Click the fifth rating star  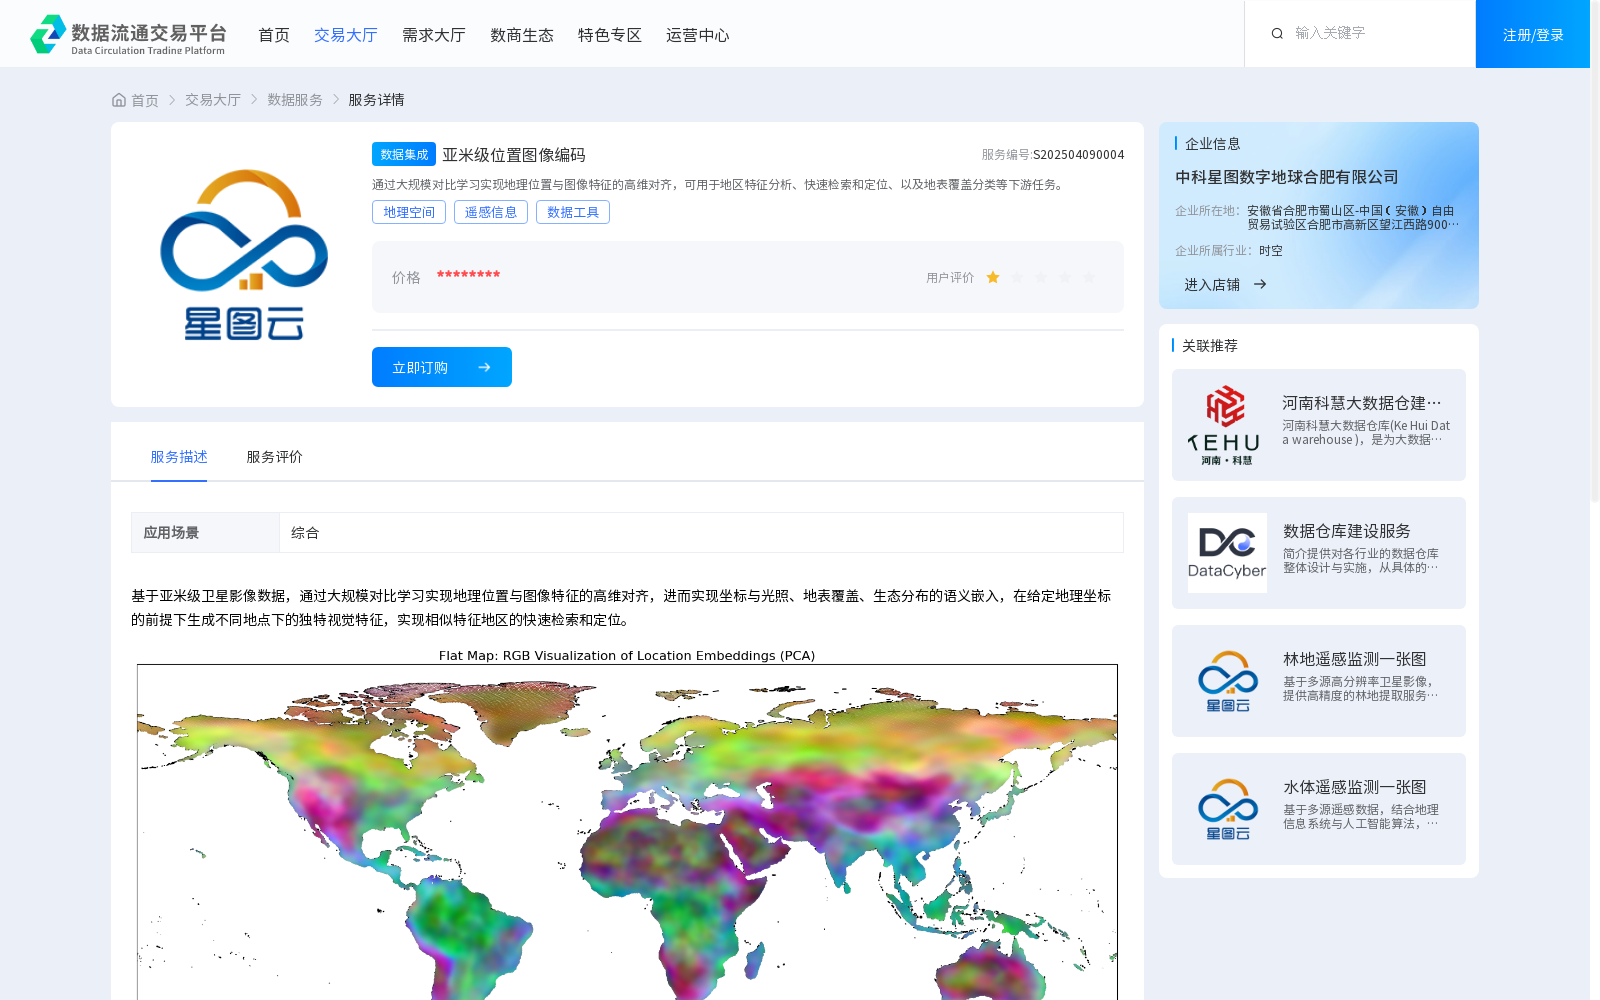pyautogui.click(x=1089, y=277)
